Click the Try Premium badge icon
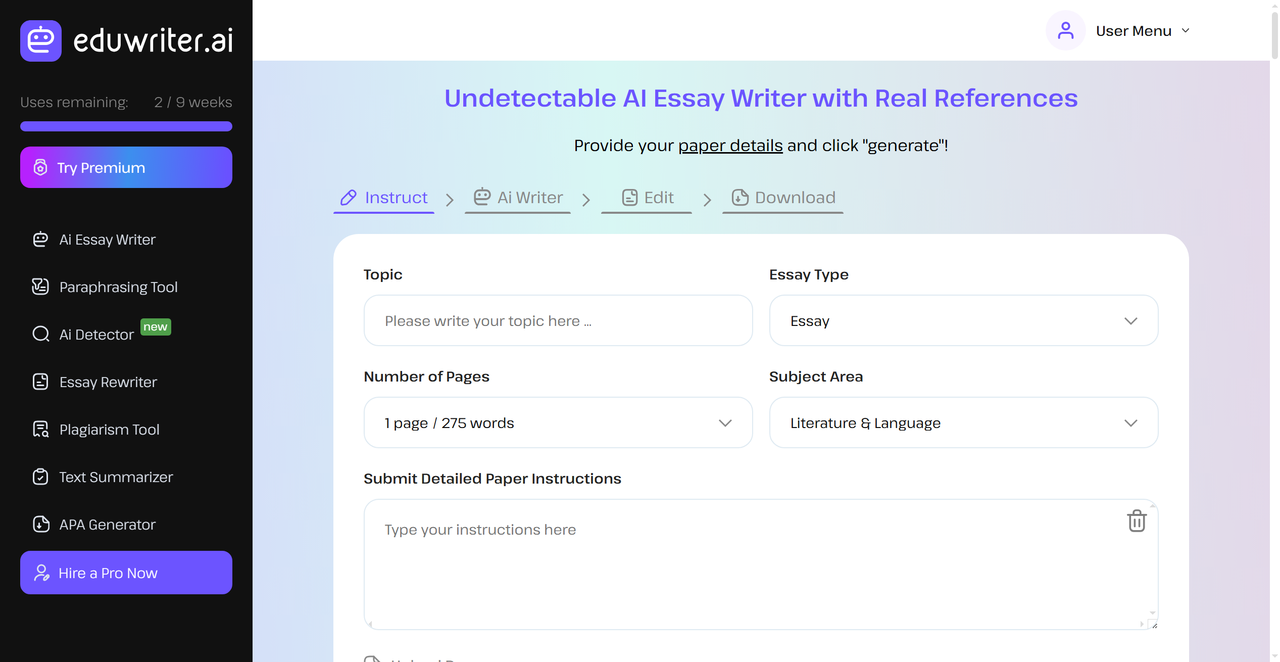This screenshot has height=662, width=1280. (40, 167)
